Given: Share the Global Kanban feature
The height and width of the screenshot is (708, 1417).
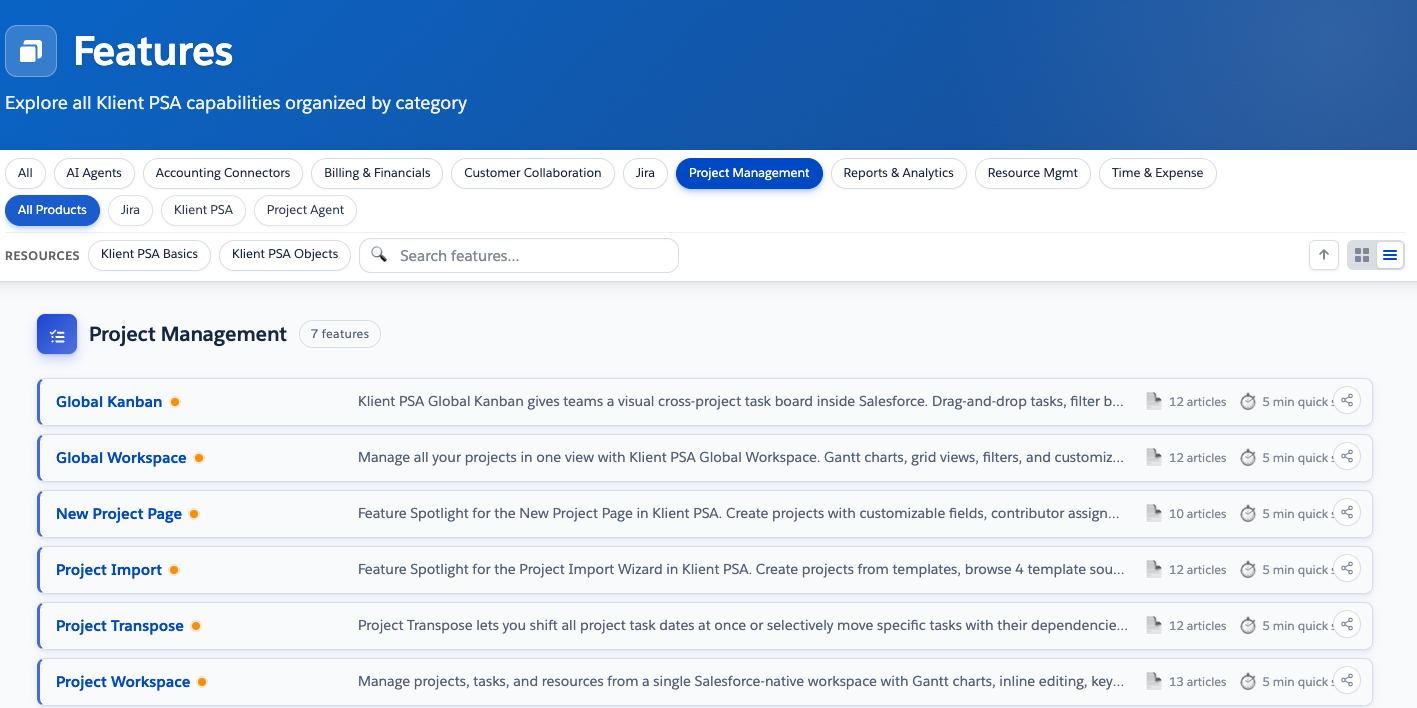Looking at the screenshot, I should tap(1347, 401).
